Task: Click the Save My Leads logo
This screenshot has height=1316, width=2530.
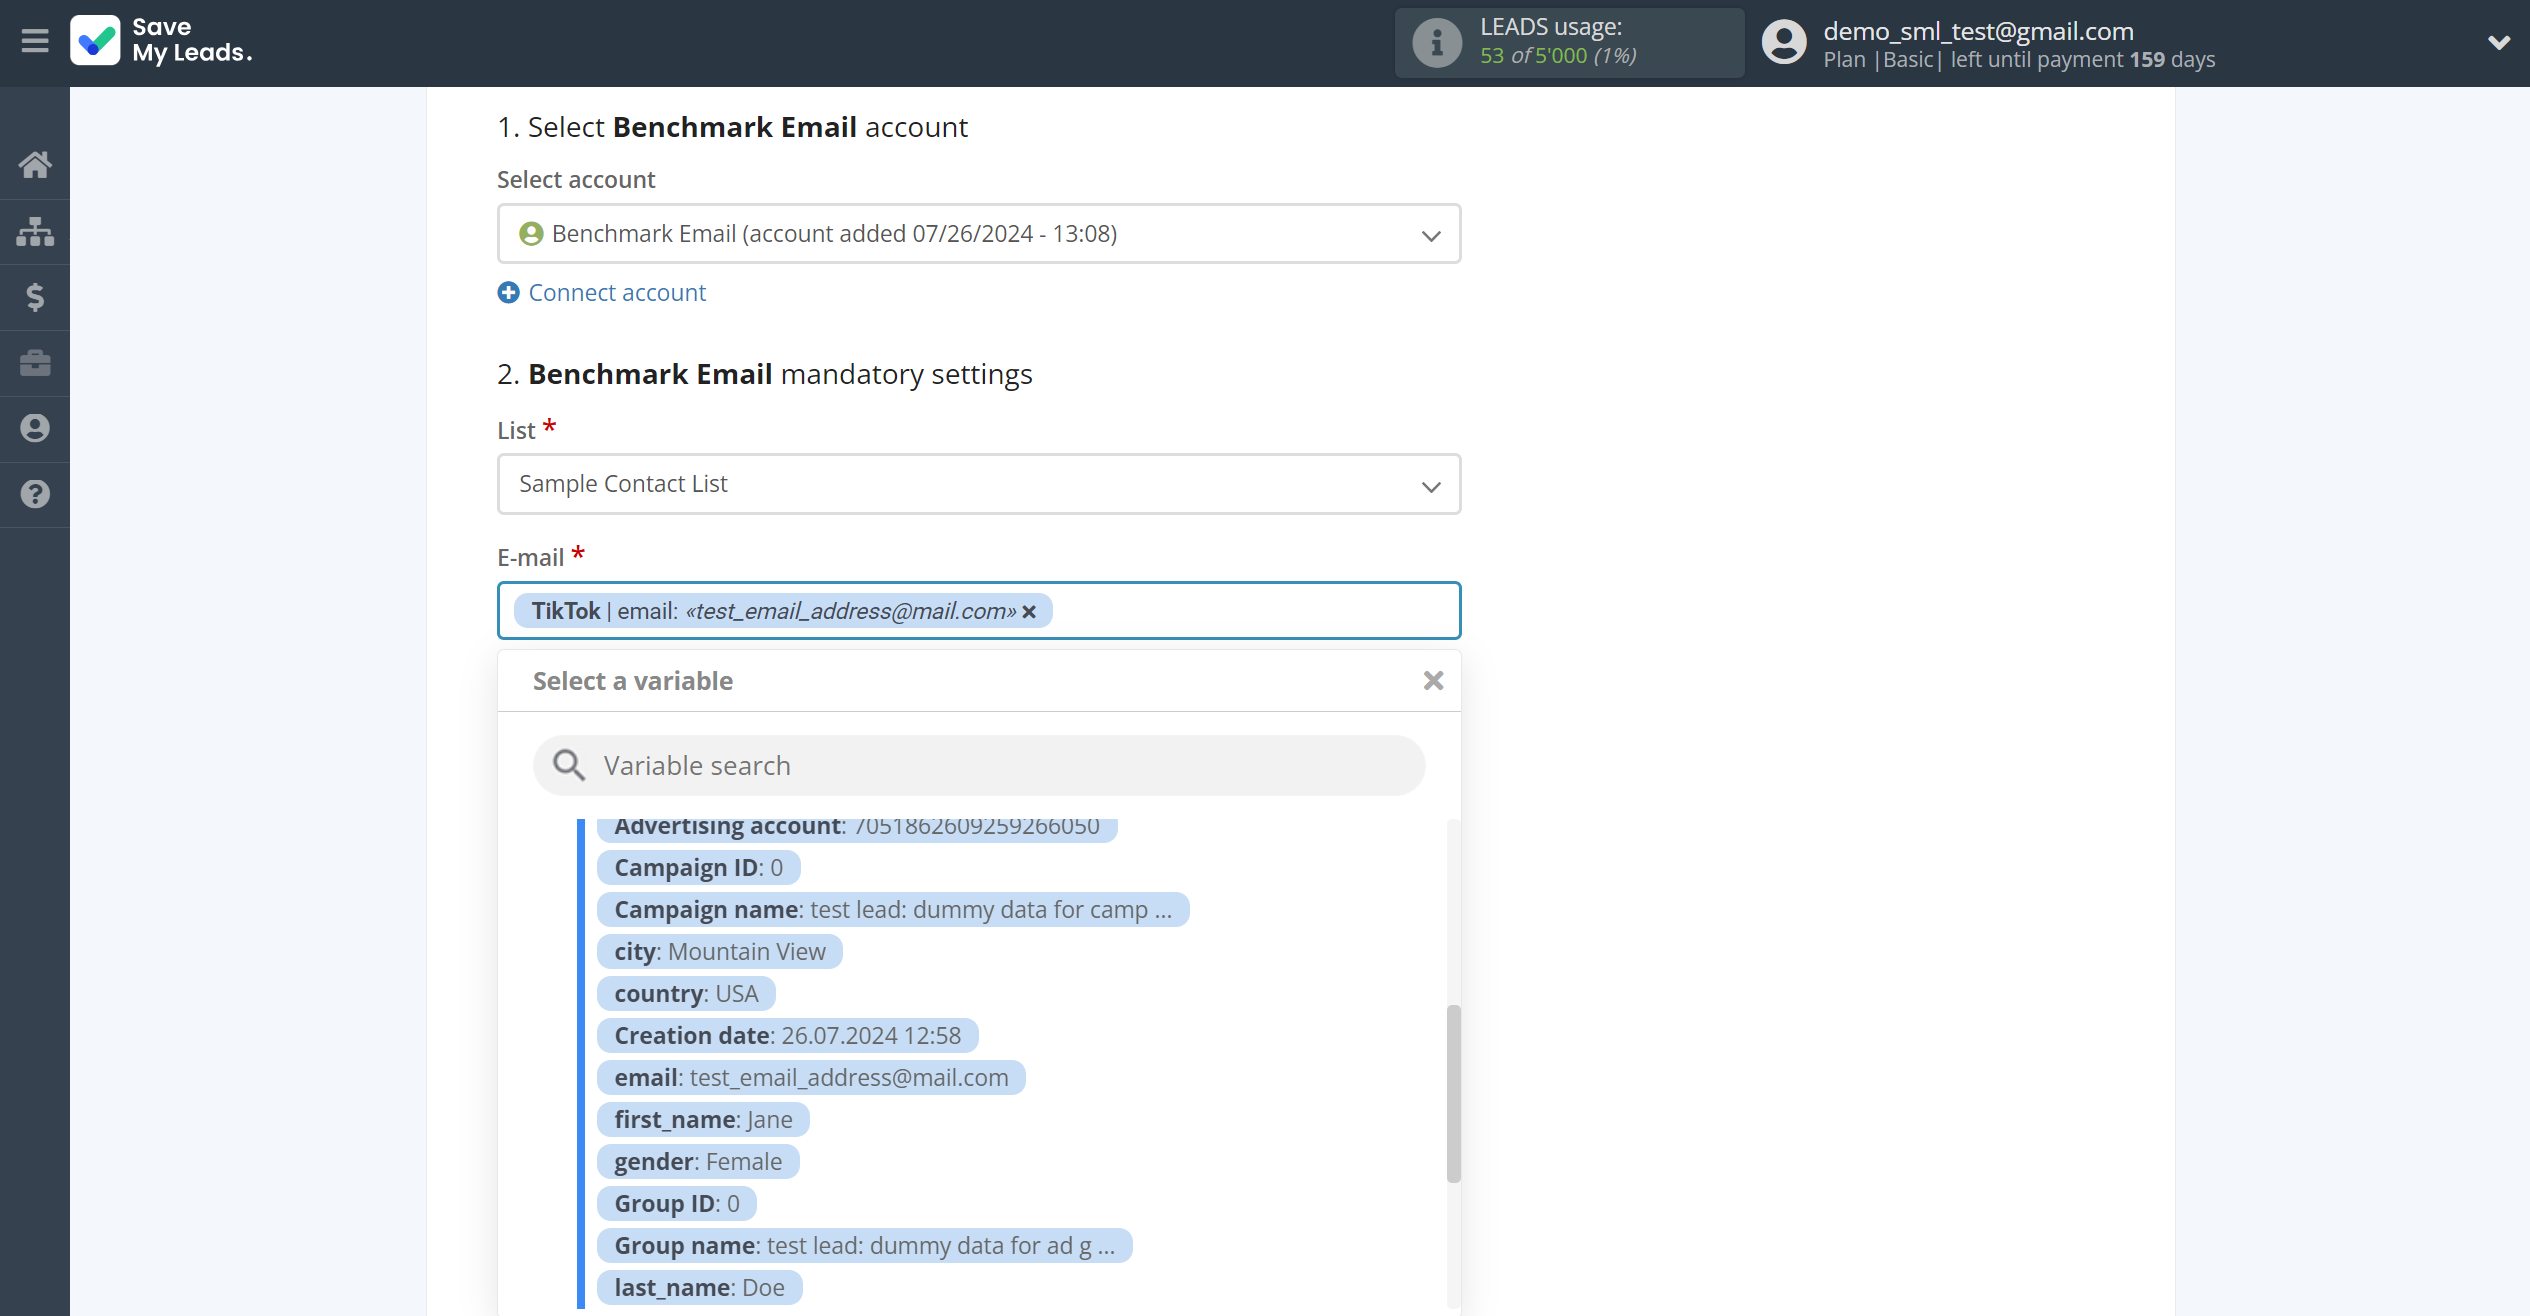Action: (161, 40)
